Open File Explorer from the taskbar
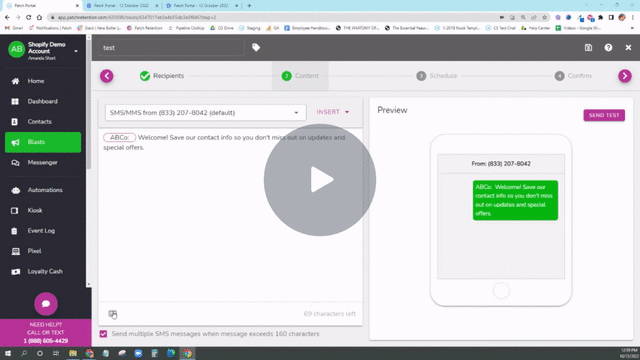The height and width of the screenshot is (360, 640). click(73, 353)
